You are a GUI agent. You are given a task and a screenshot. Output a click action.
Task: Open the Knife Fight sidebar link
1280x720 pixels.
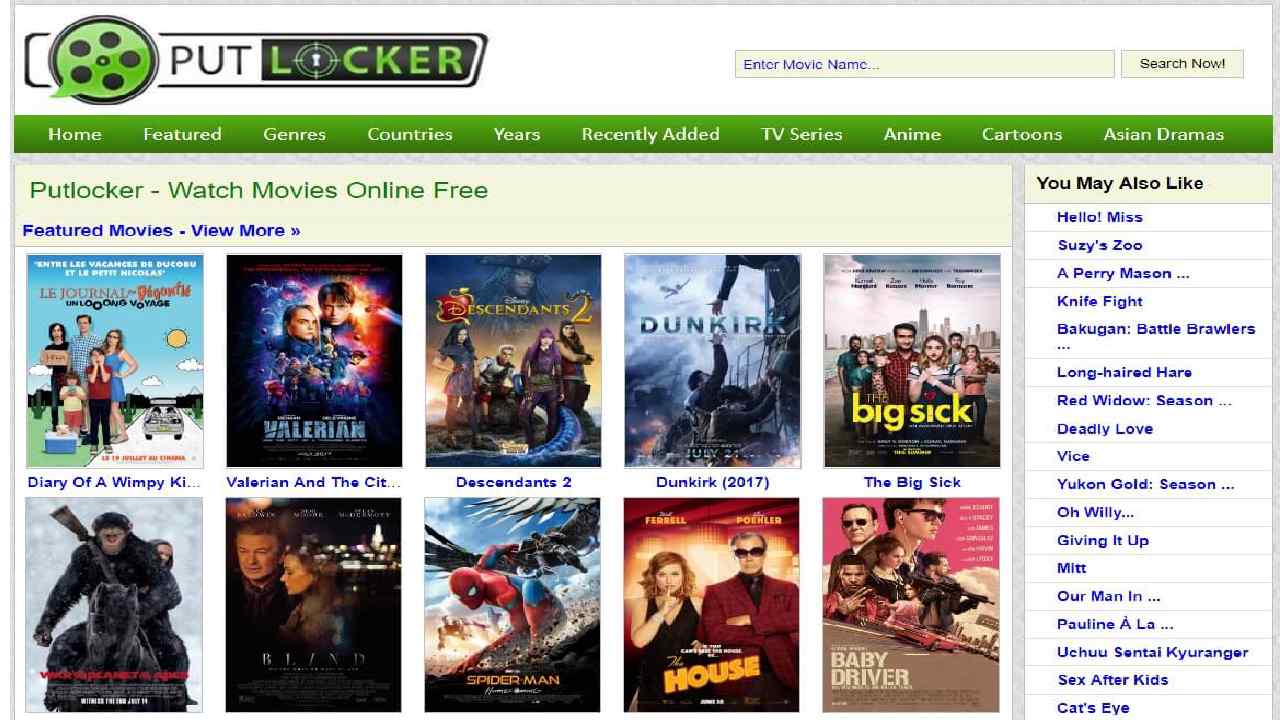[x=1100, y=301]
